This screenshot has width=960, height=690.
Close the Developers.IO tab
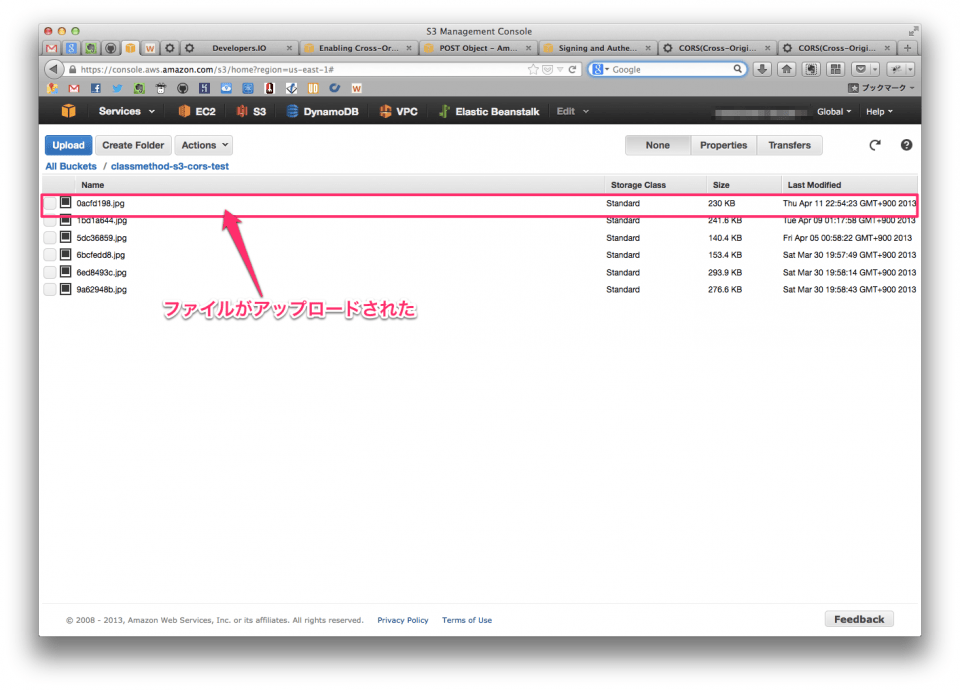290,48
